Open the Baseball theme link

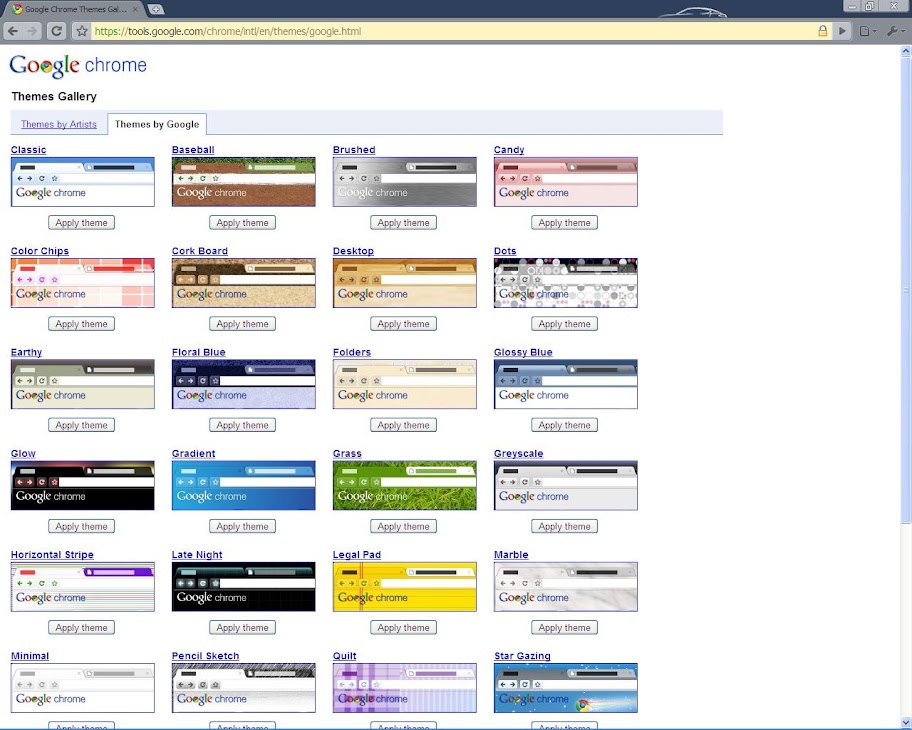click(193, 149)
